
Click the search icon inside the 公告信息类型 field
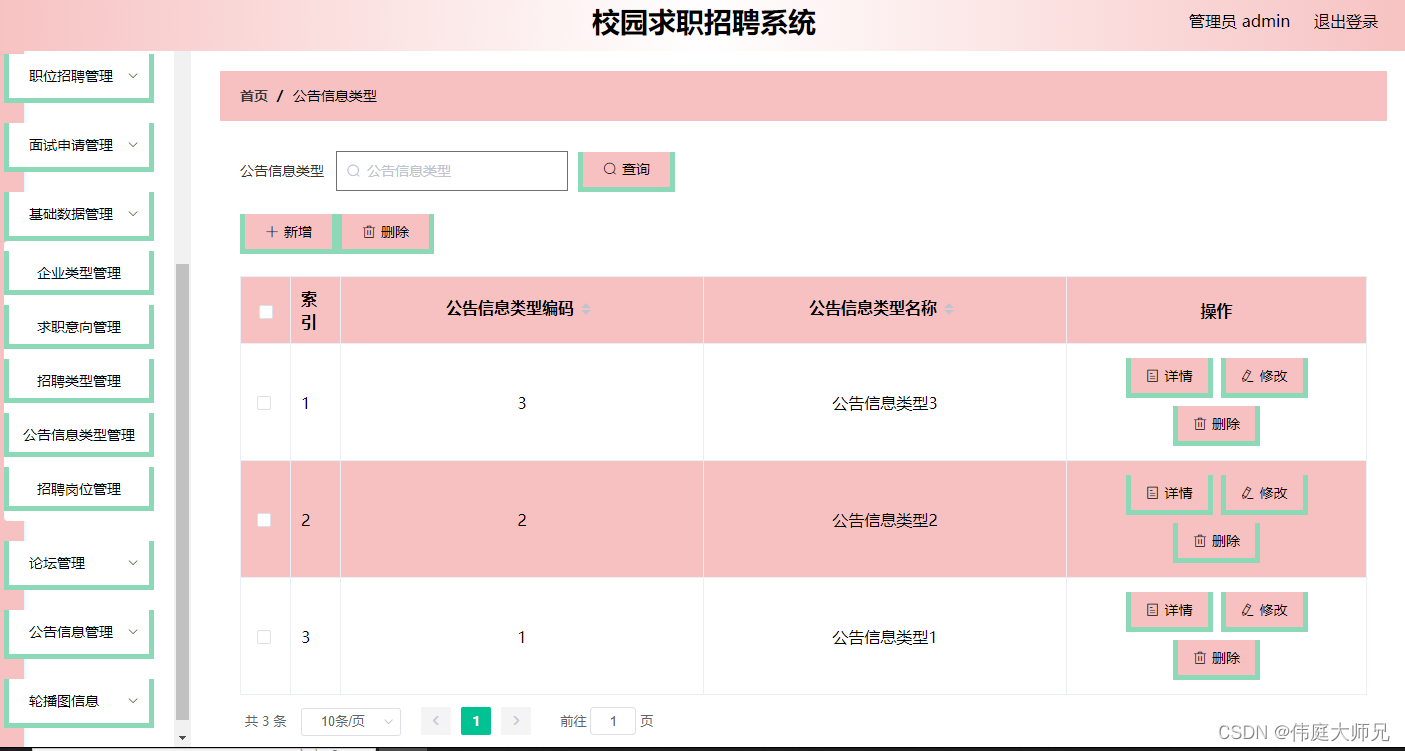353,171
